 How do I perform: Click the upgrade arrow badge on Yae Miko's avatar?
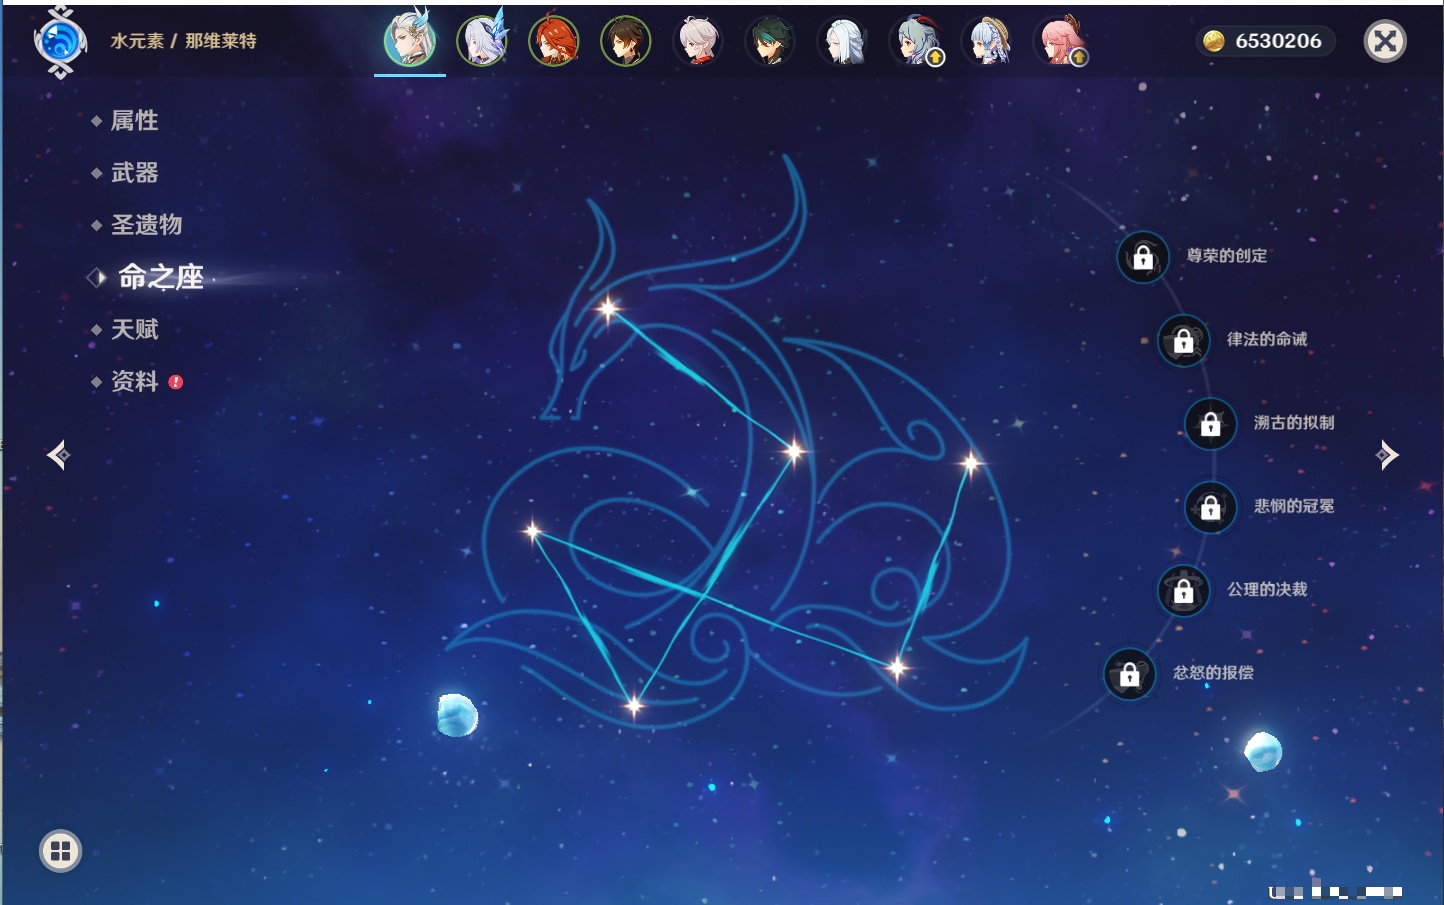1079,58
